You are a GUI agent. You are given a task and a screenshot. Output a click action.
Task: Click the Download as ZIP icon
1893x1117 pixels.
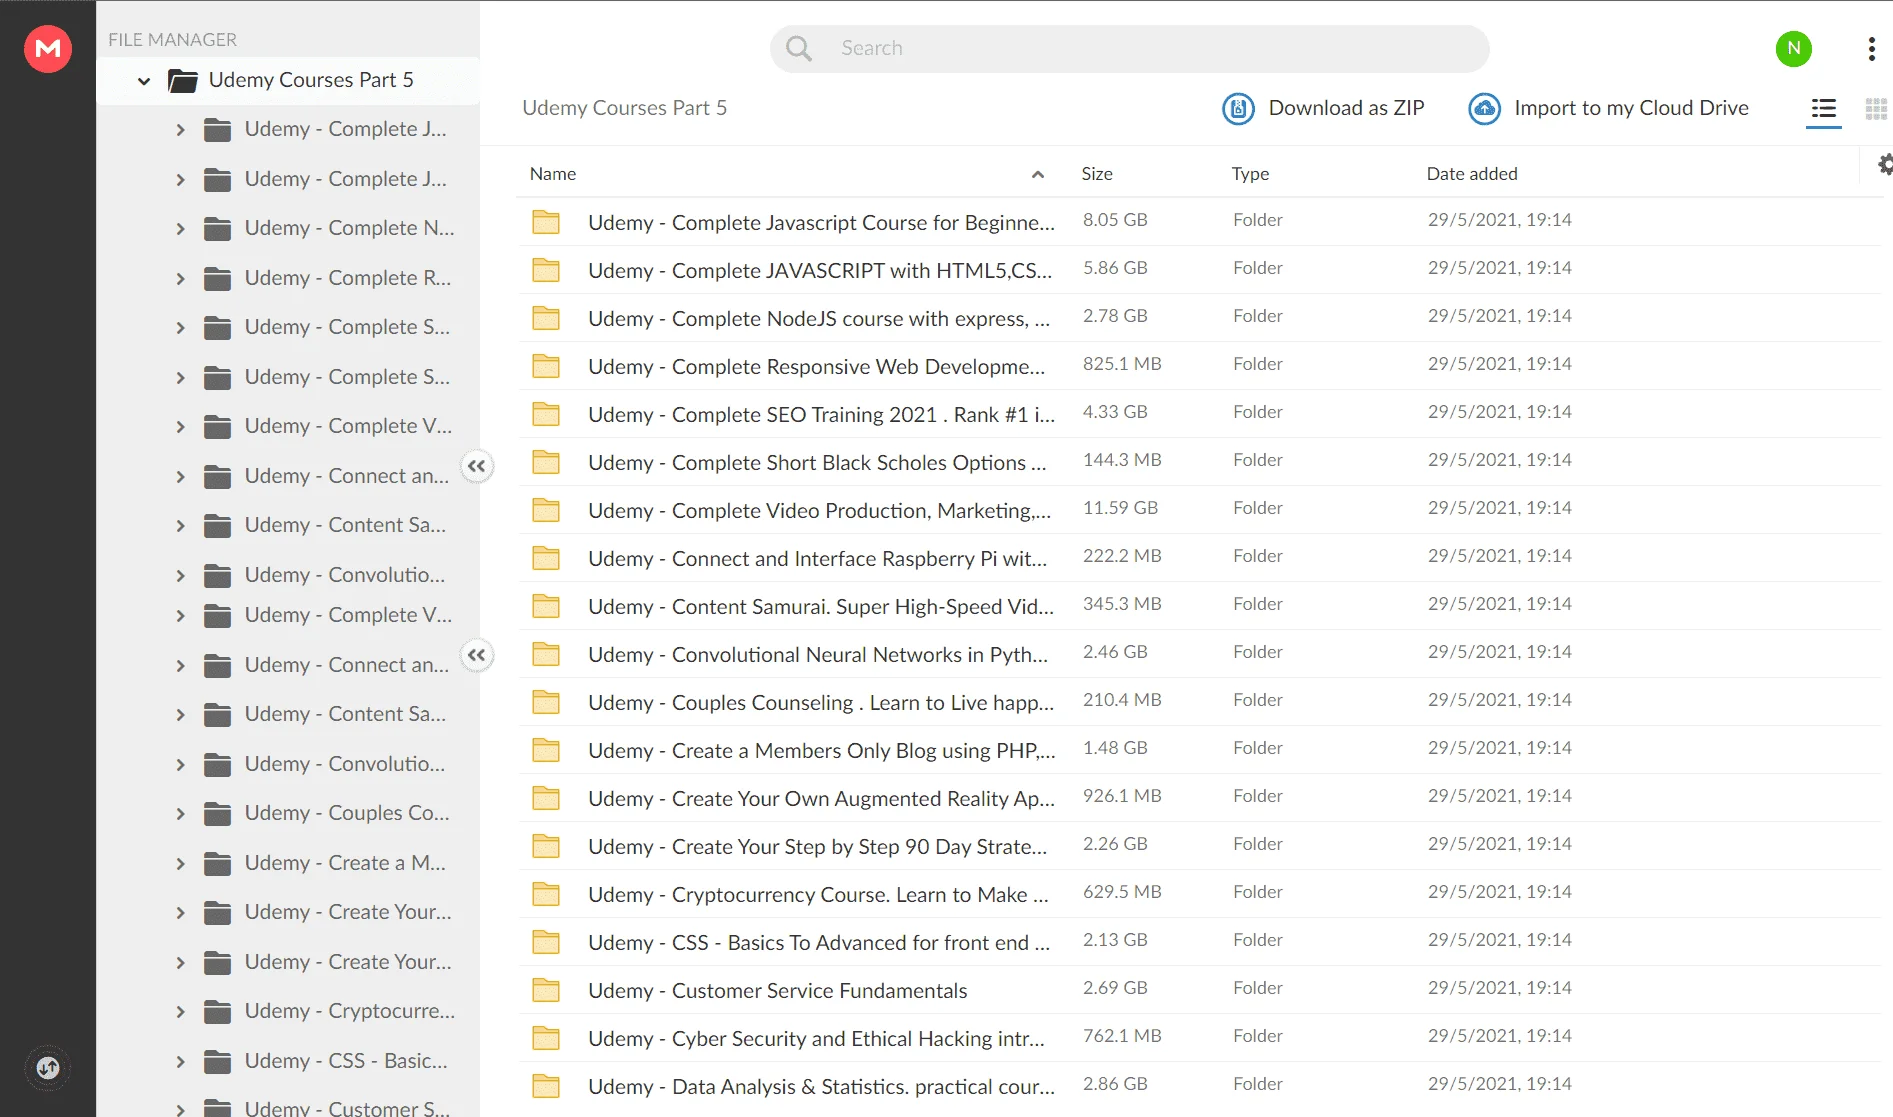1238,108
